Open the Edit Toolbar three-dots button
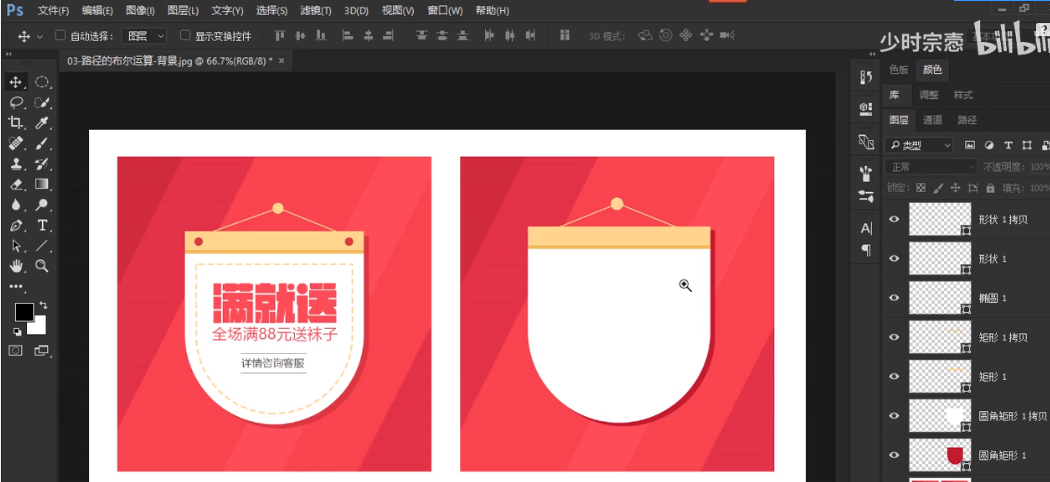1050x482 pixels. click(x=15, y=287)
